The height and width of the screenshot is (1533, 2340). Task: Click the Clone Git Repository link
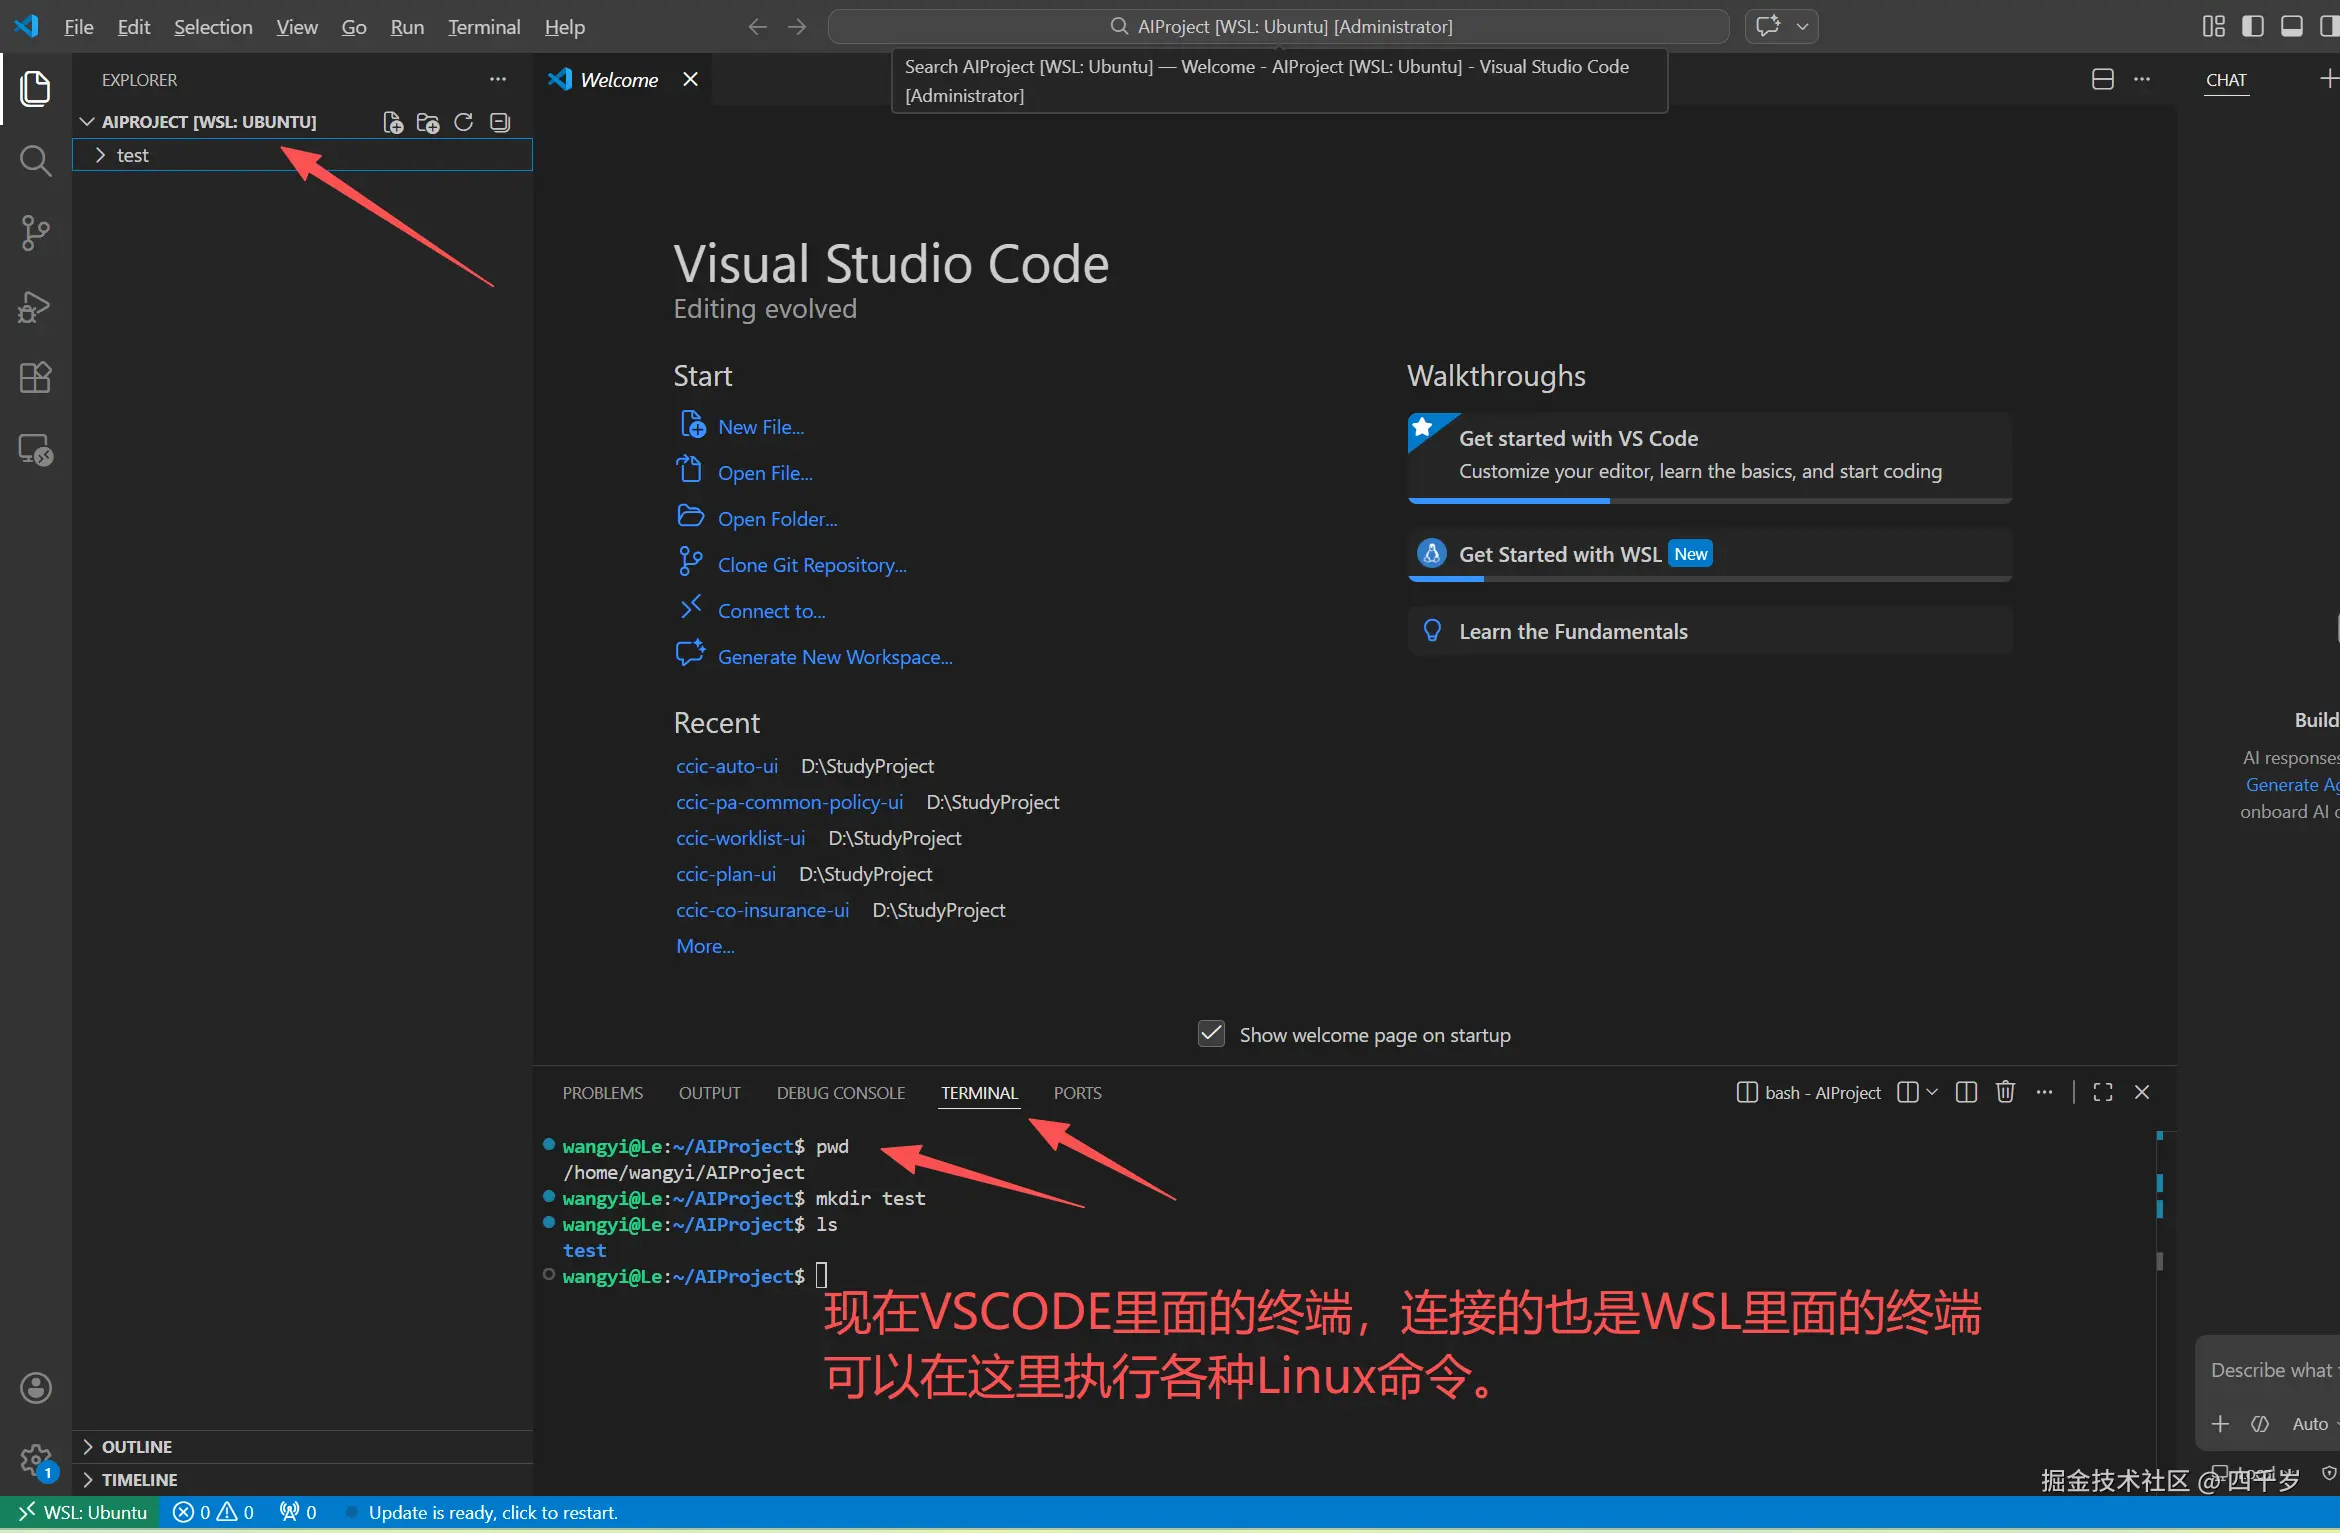tap(811, 565)
